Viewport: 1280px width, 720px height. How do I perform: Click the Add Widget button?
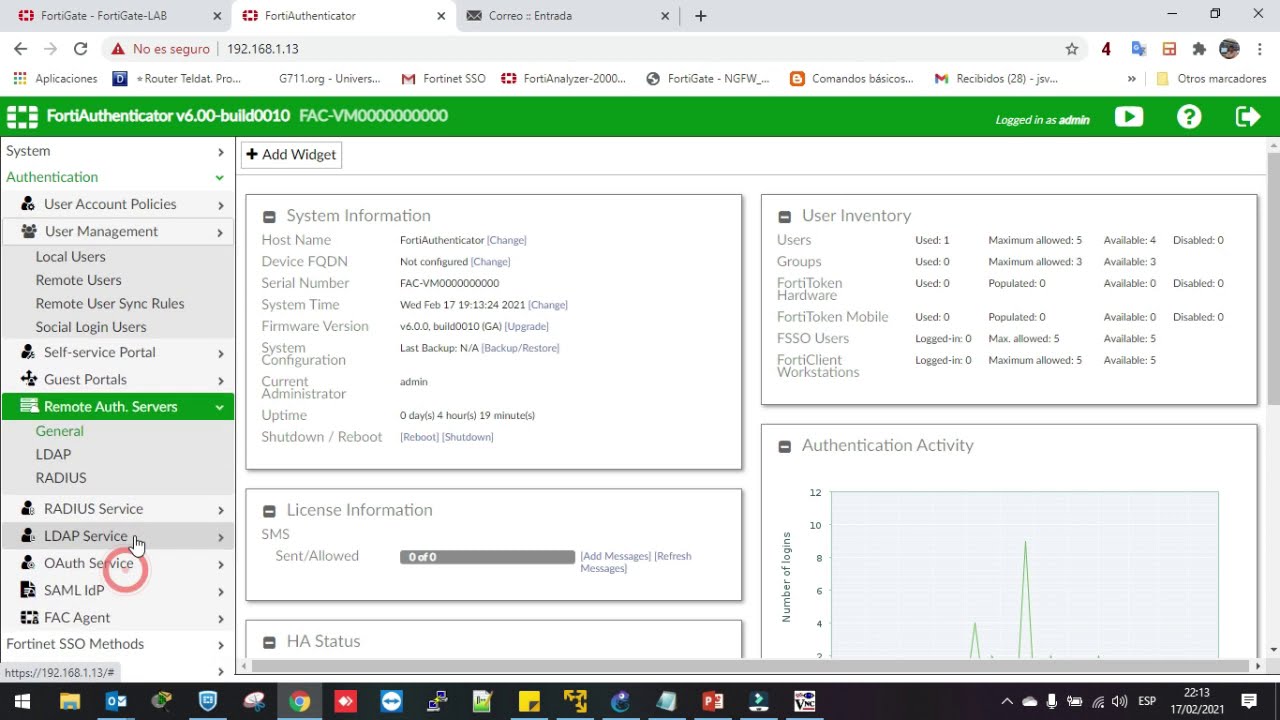pos(291,155)
